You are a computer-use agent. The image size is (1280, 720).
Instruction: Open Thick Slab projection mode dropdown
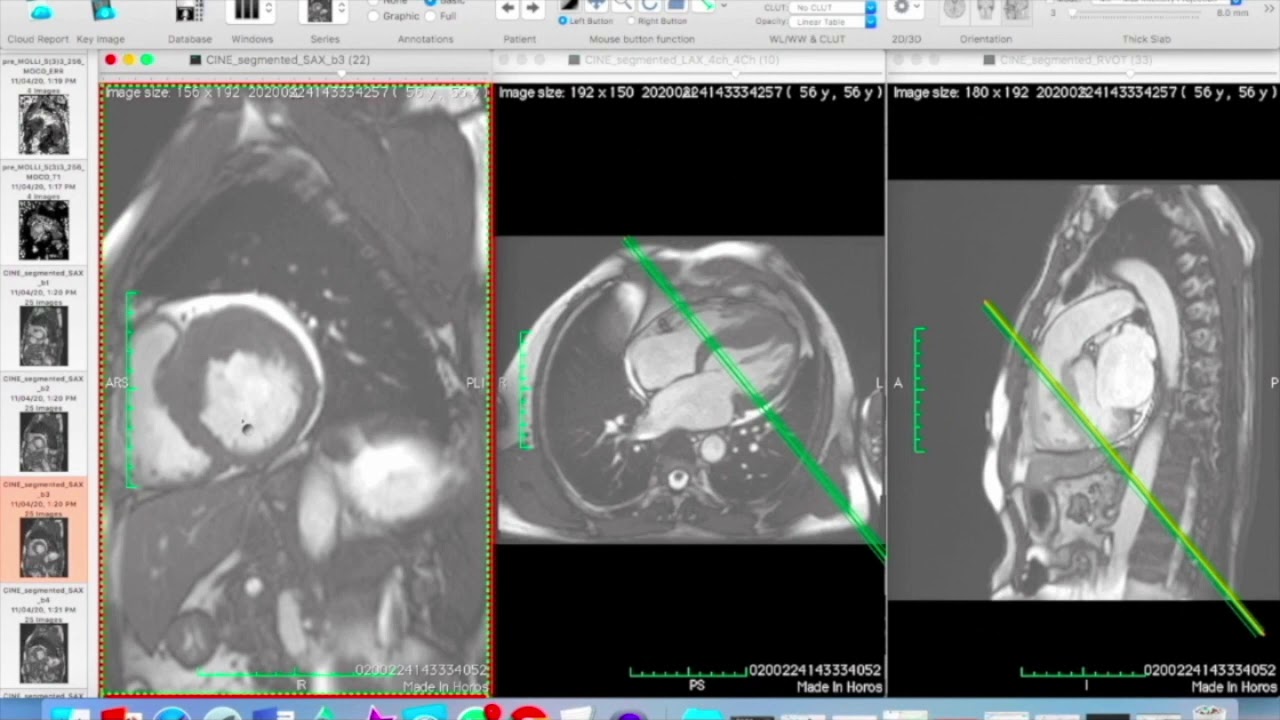[x=1166, y=2]
